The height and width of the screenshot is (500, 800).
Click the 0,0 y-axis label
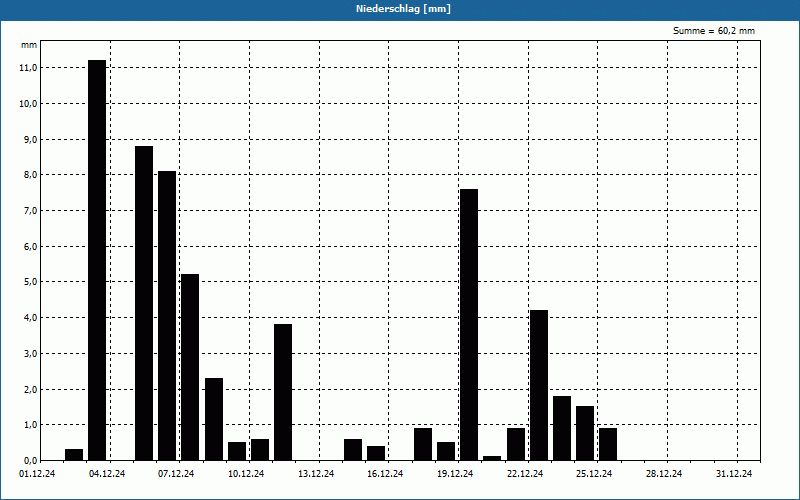[30, 461]
